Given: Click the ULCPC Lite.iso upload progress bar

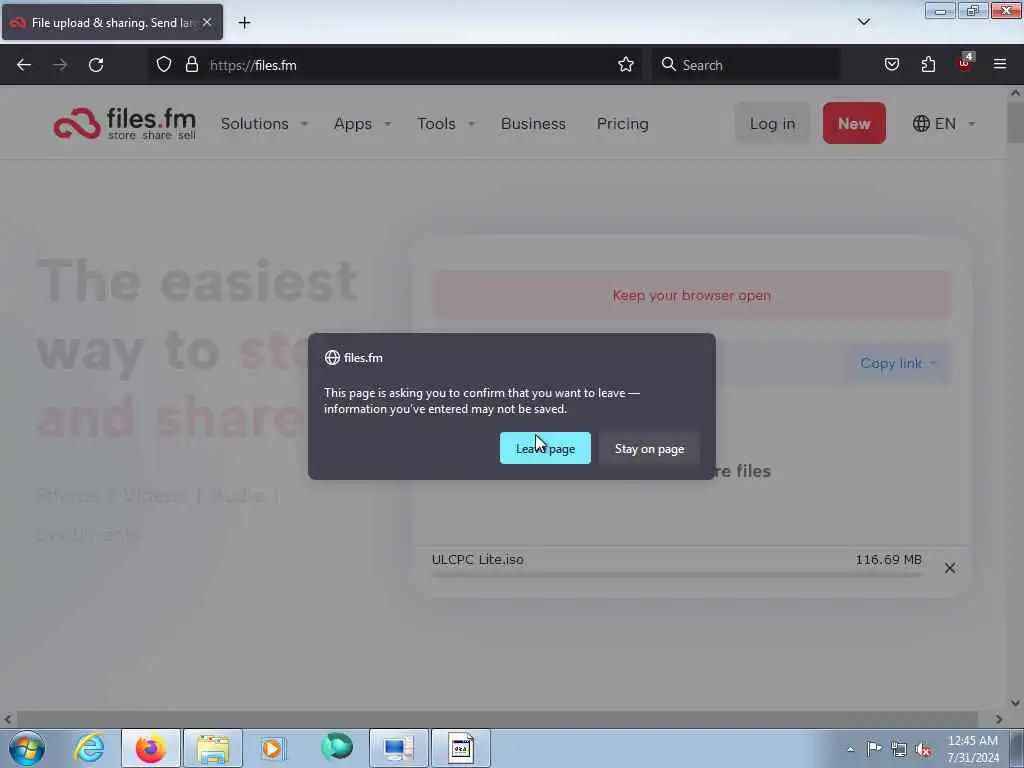Looking at the screenshot, I should pos(677,575).
